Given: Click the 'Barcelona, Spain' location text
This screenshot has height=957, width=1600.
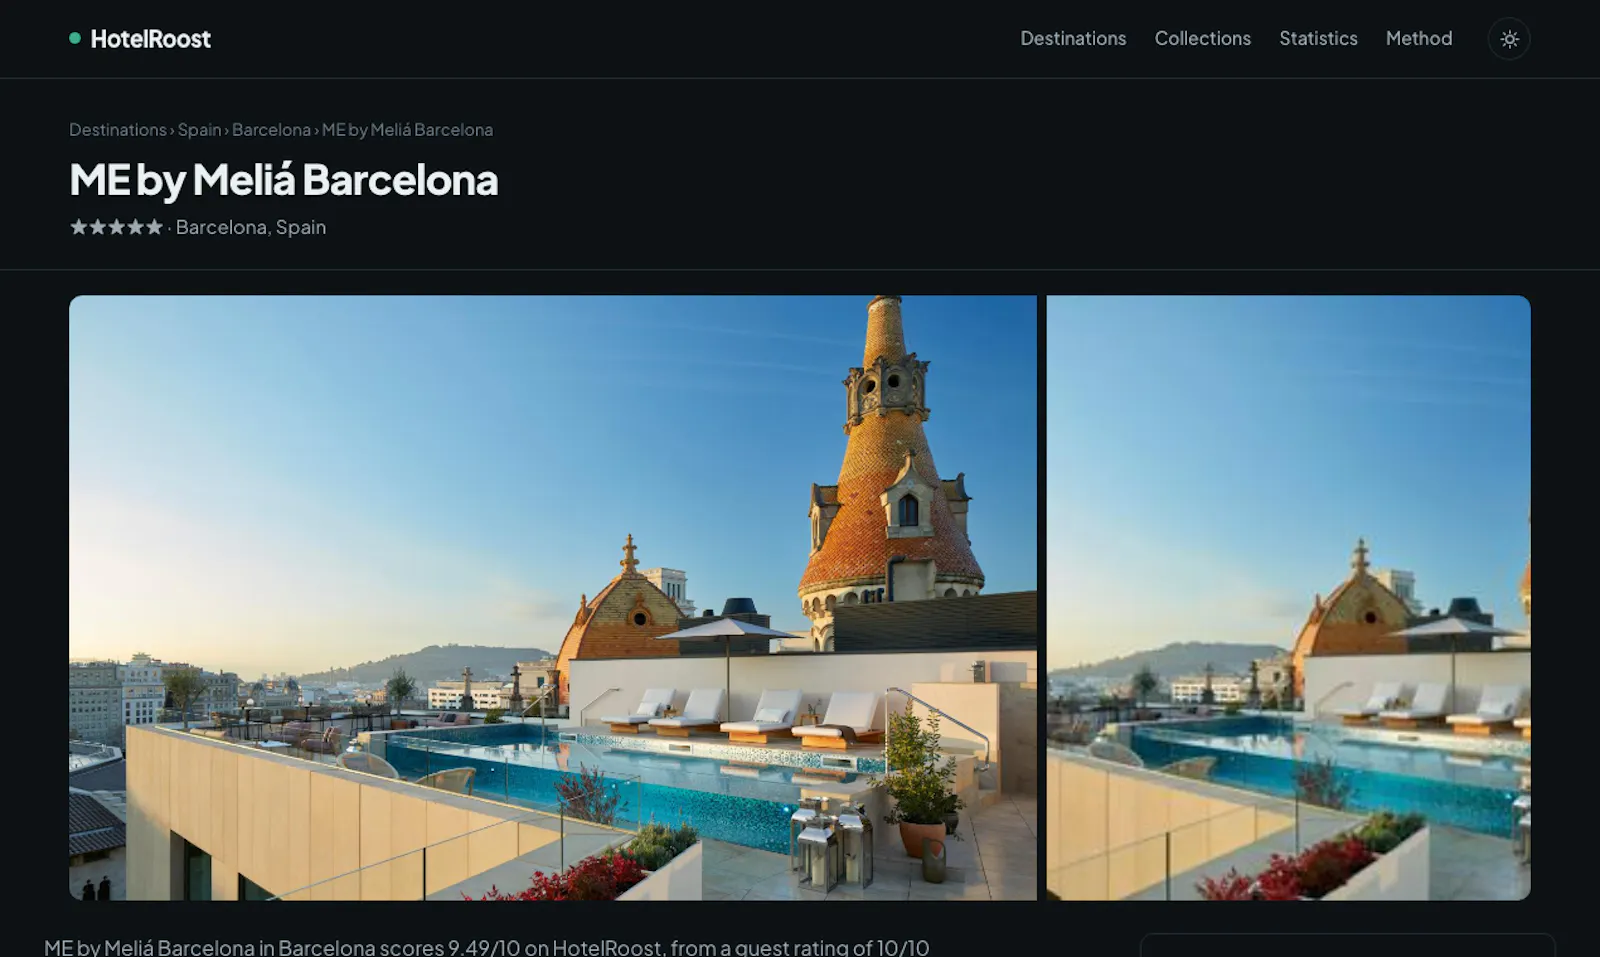Looking at the screenshot, I should pyautogui.click(x=251, y=227).
